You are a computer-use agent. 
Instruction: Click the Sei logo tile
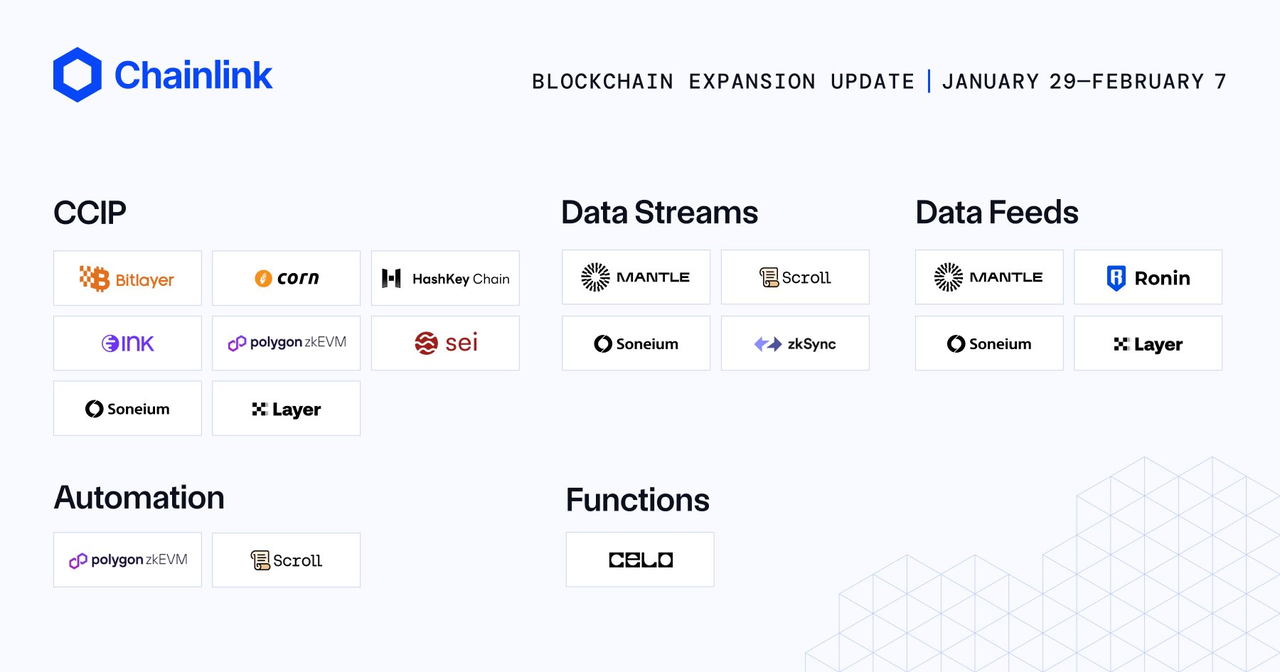point(445,344)
